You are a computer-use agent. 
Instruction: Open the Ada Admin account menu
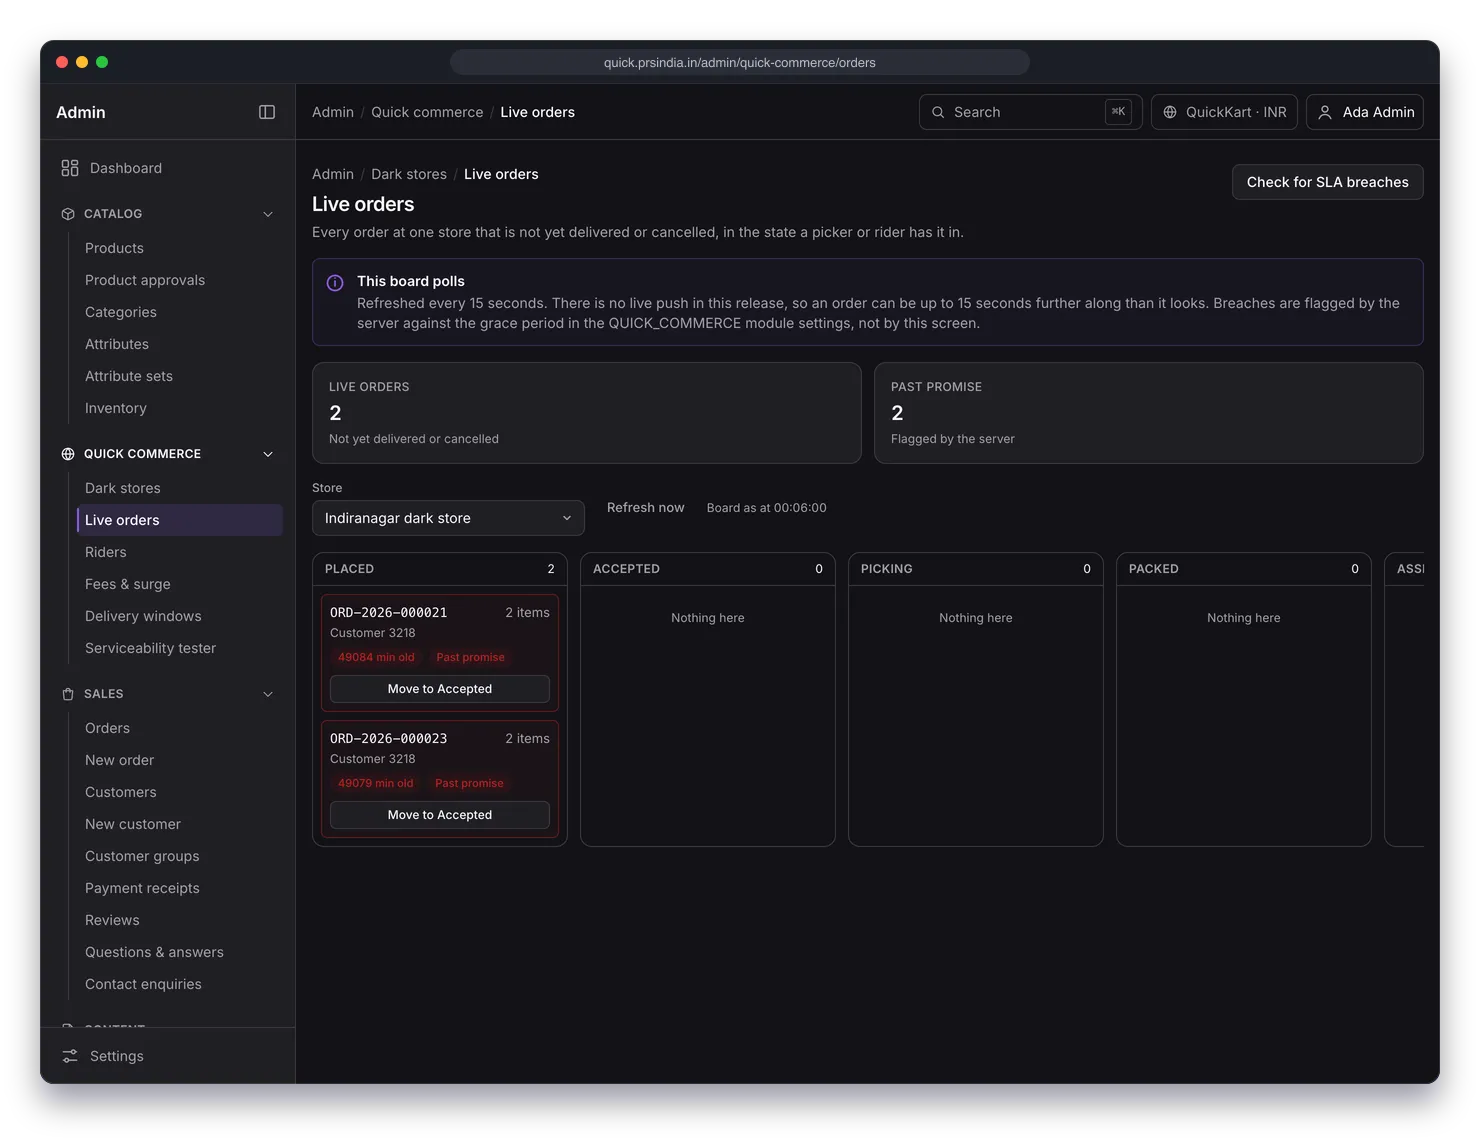[1365, 112]
